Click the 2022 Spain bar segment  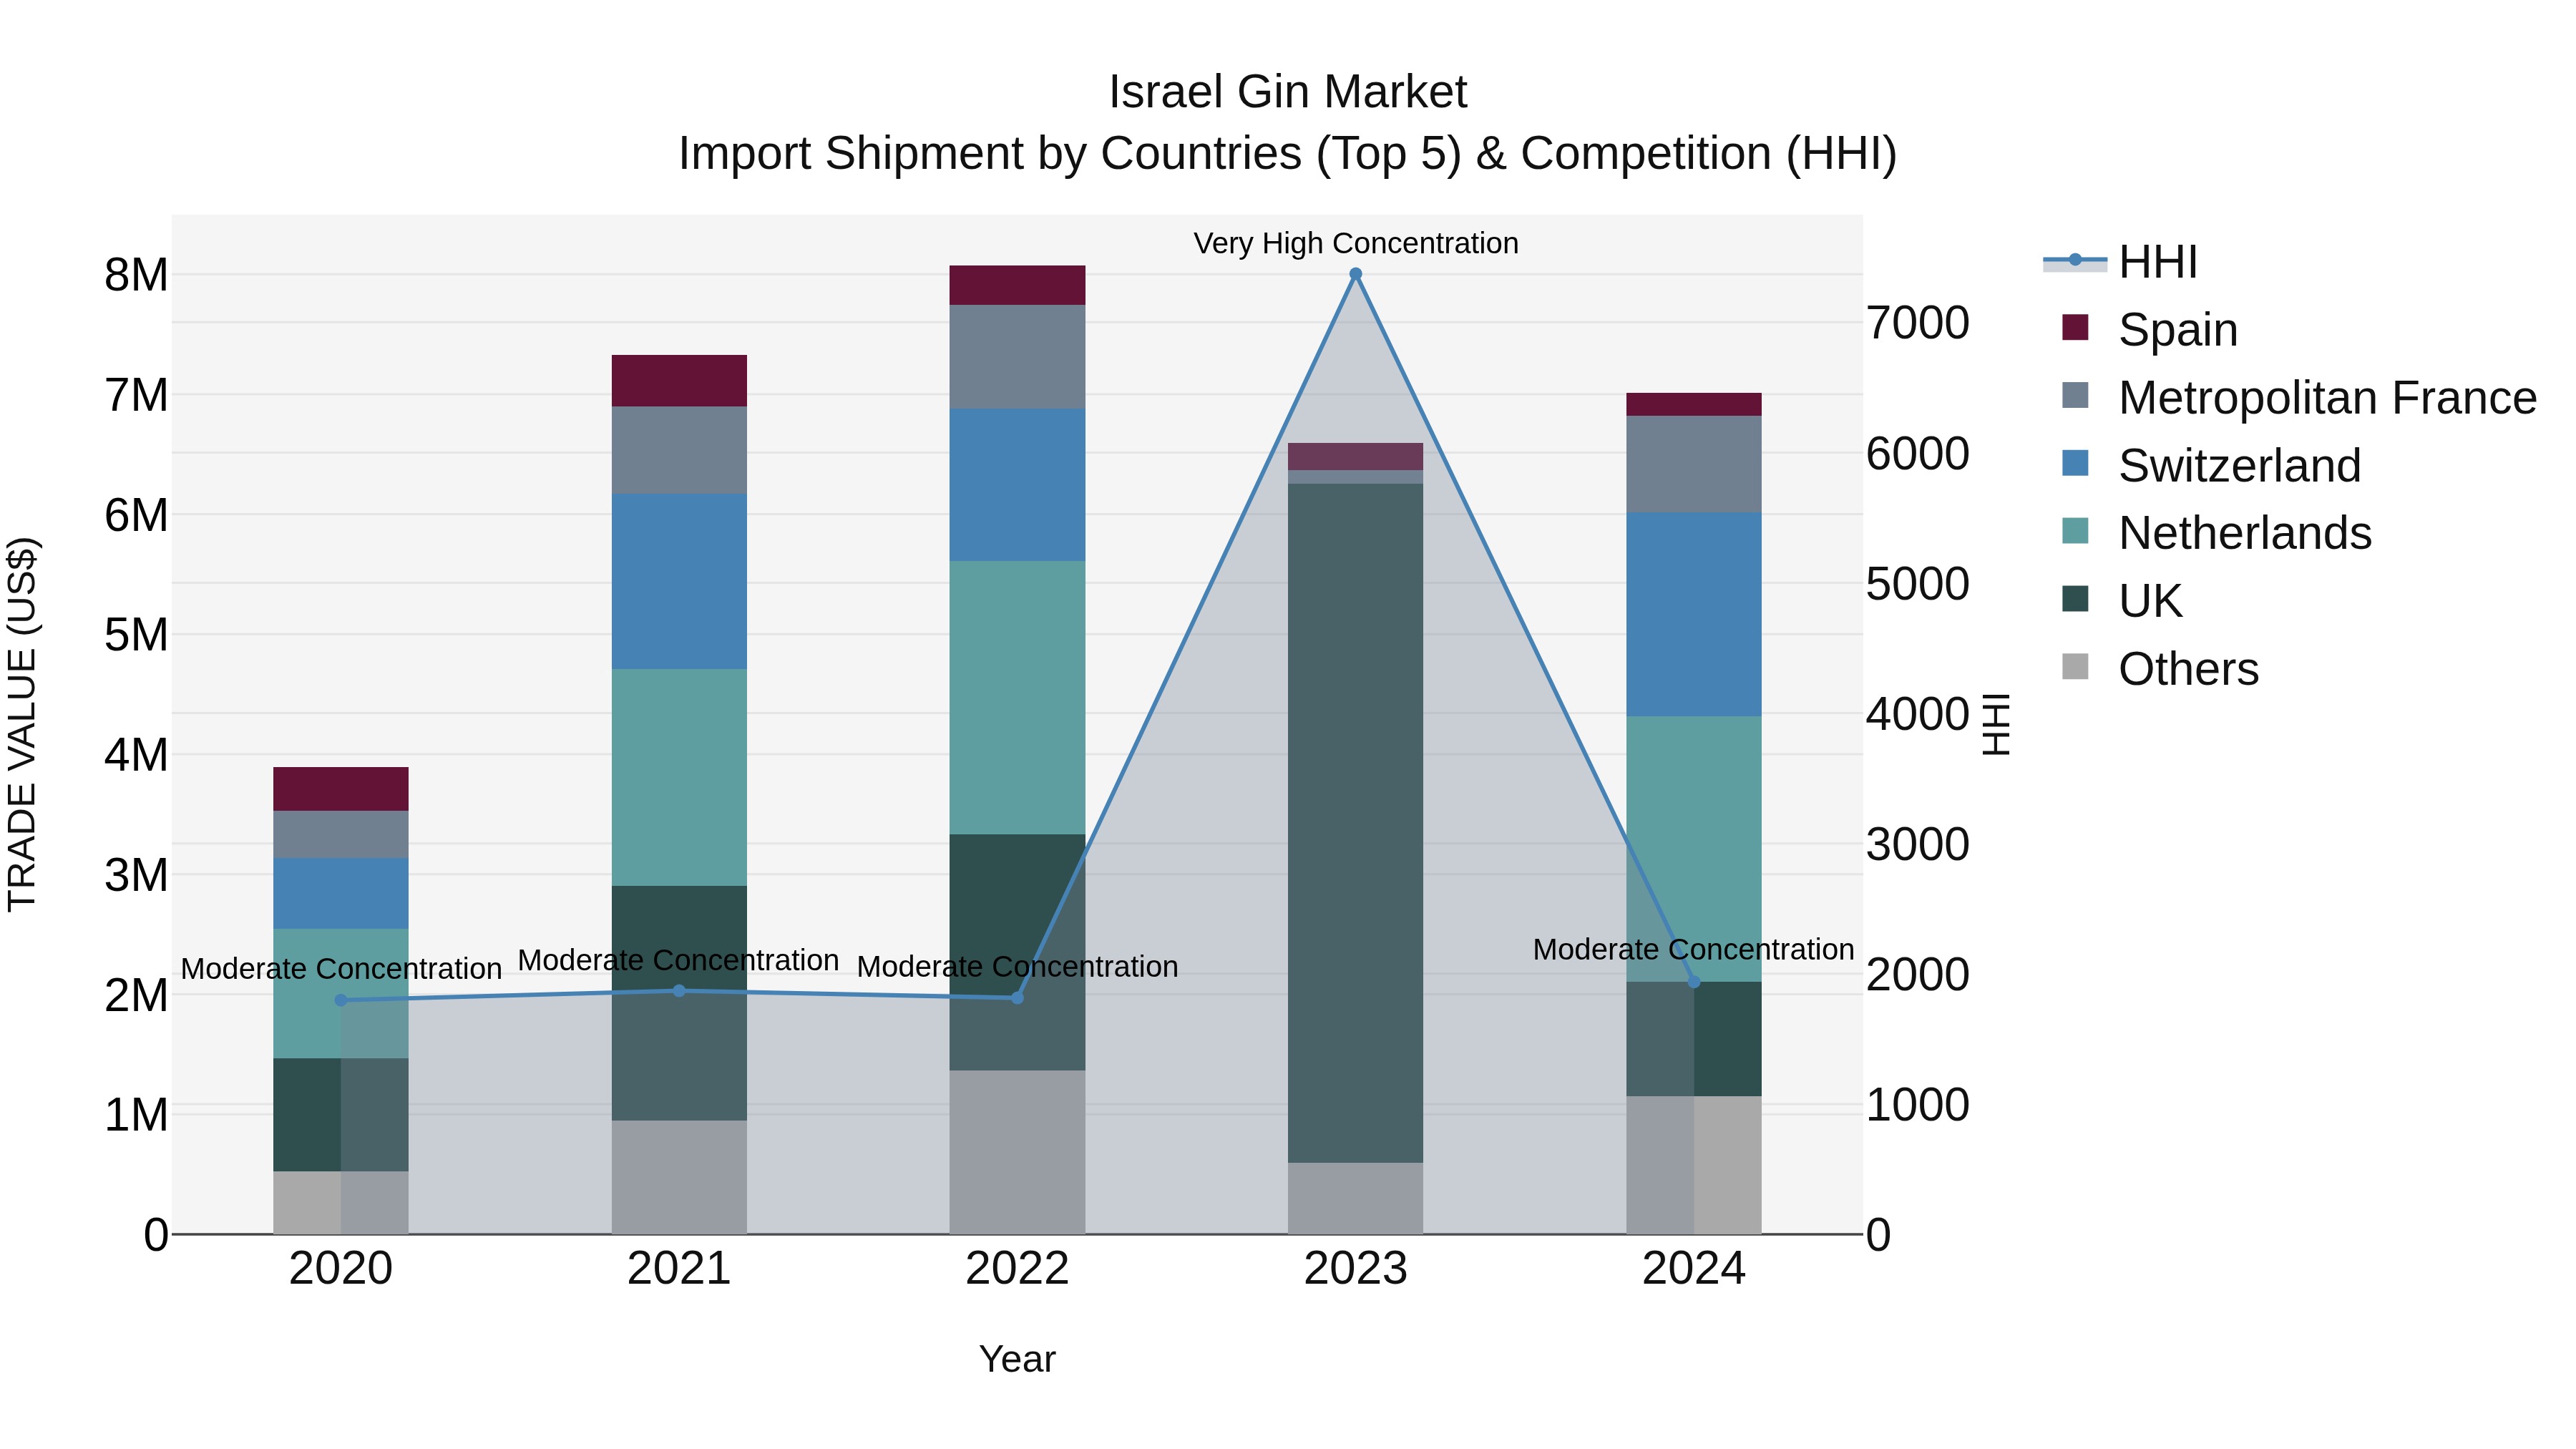pyautogui.click(x=1017, y=285)
